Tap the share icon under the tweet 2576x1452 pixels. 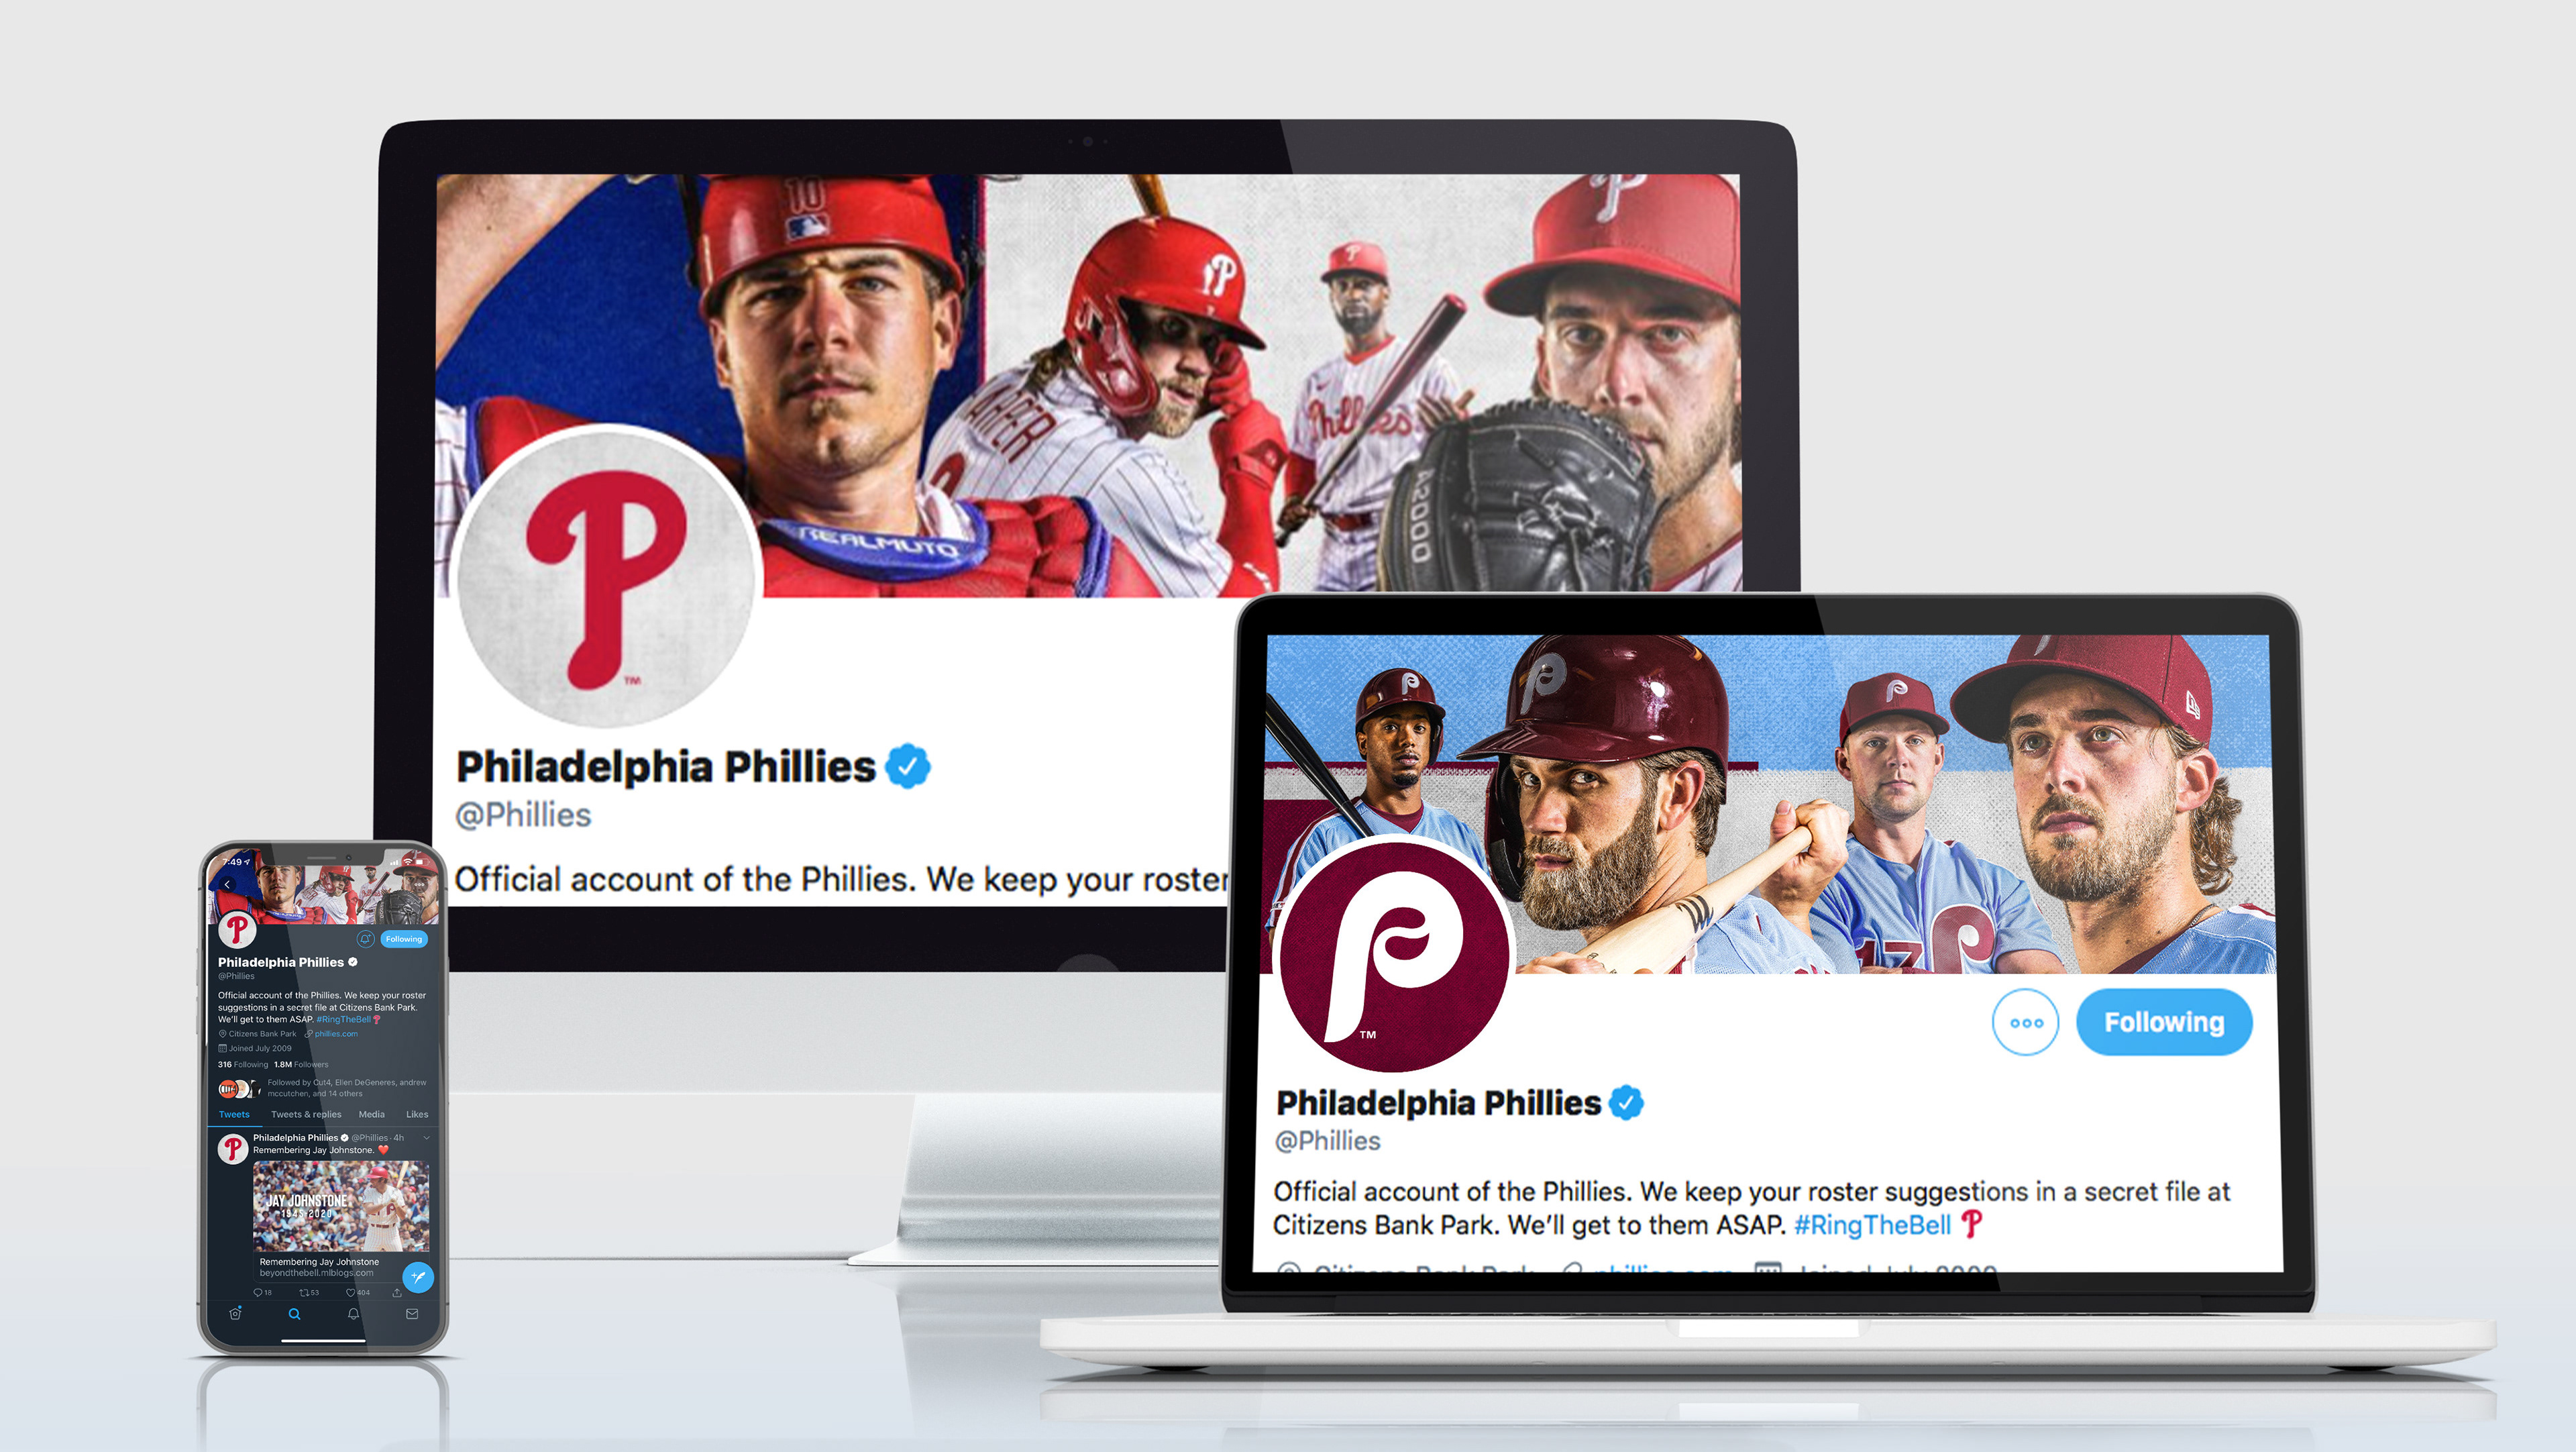[x=397, y=1292]
